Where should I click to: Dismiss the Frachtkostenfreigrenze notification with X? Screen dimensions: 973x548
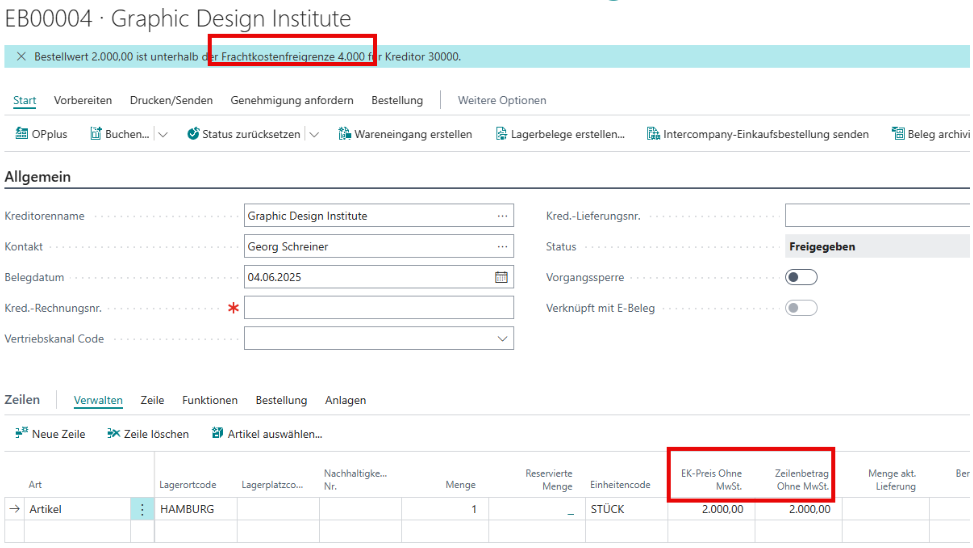(21, 57)
